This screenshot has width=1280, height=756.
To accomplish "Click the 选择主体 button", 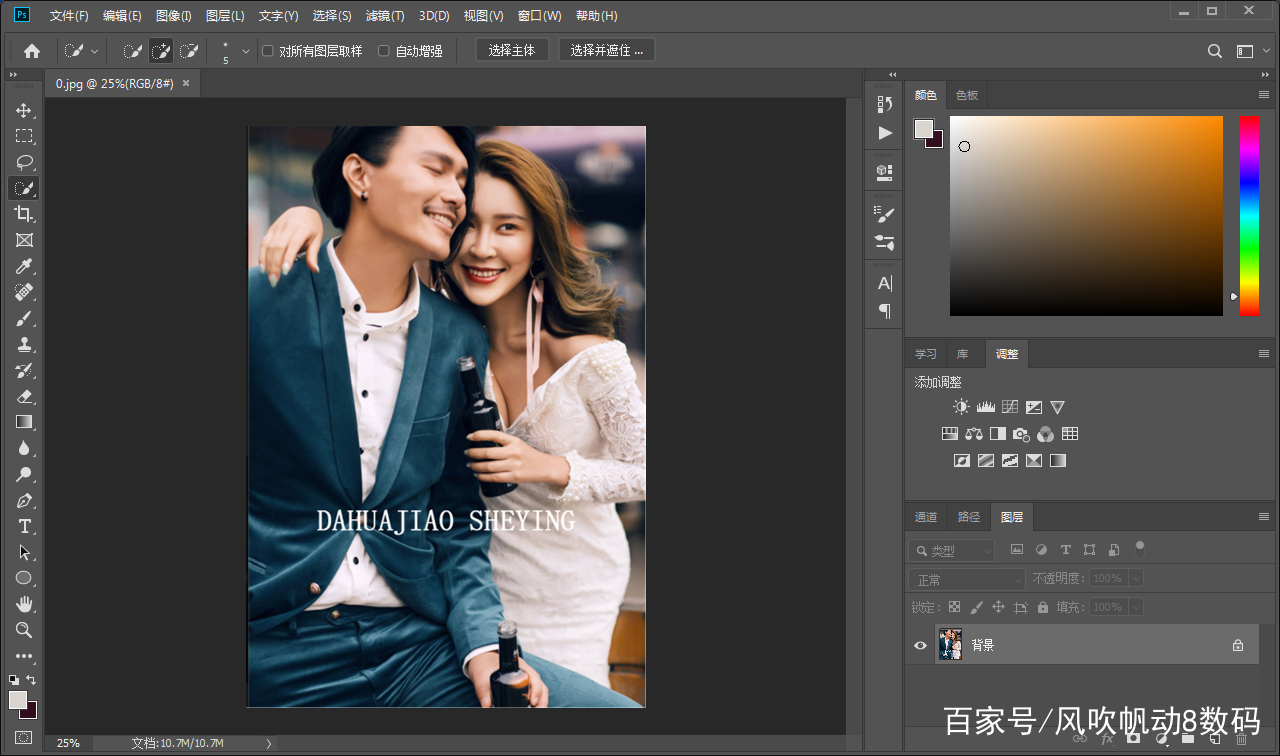I will coord(512,48).
